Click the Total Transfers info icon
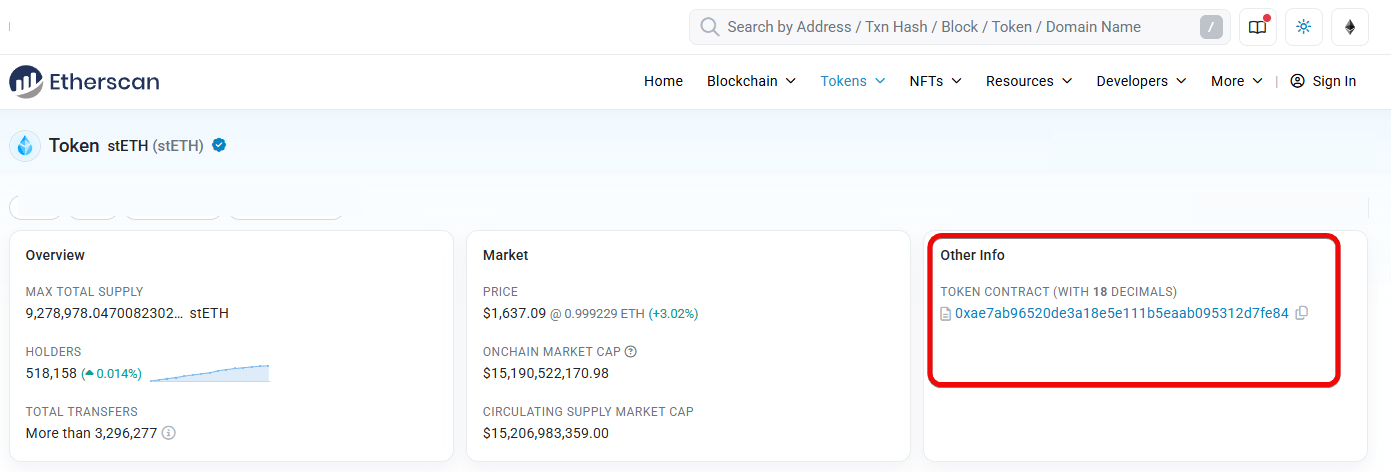1391x472 pixels. 169,433
